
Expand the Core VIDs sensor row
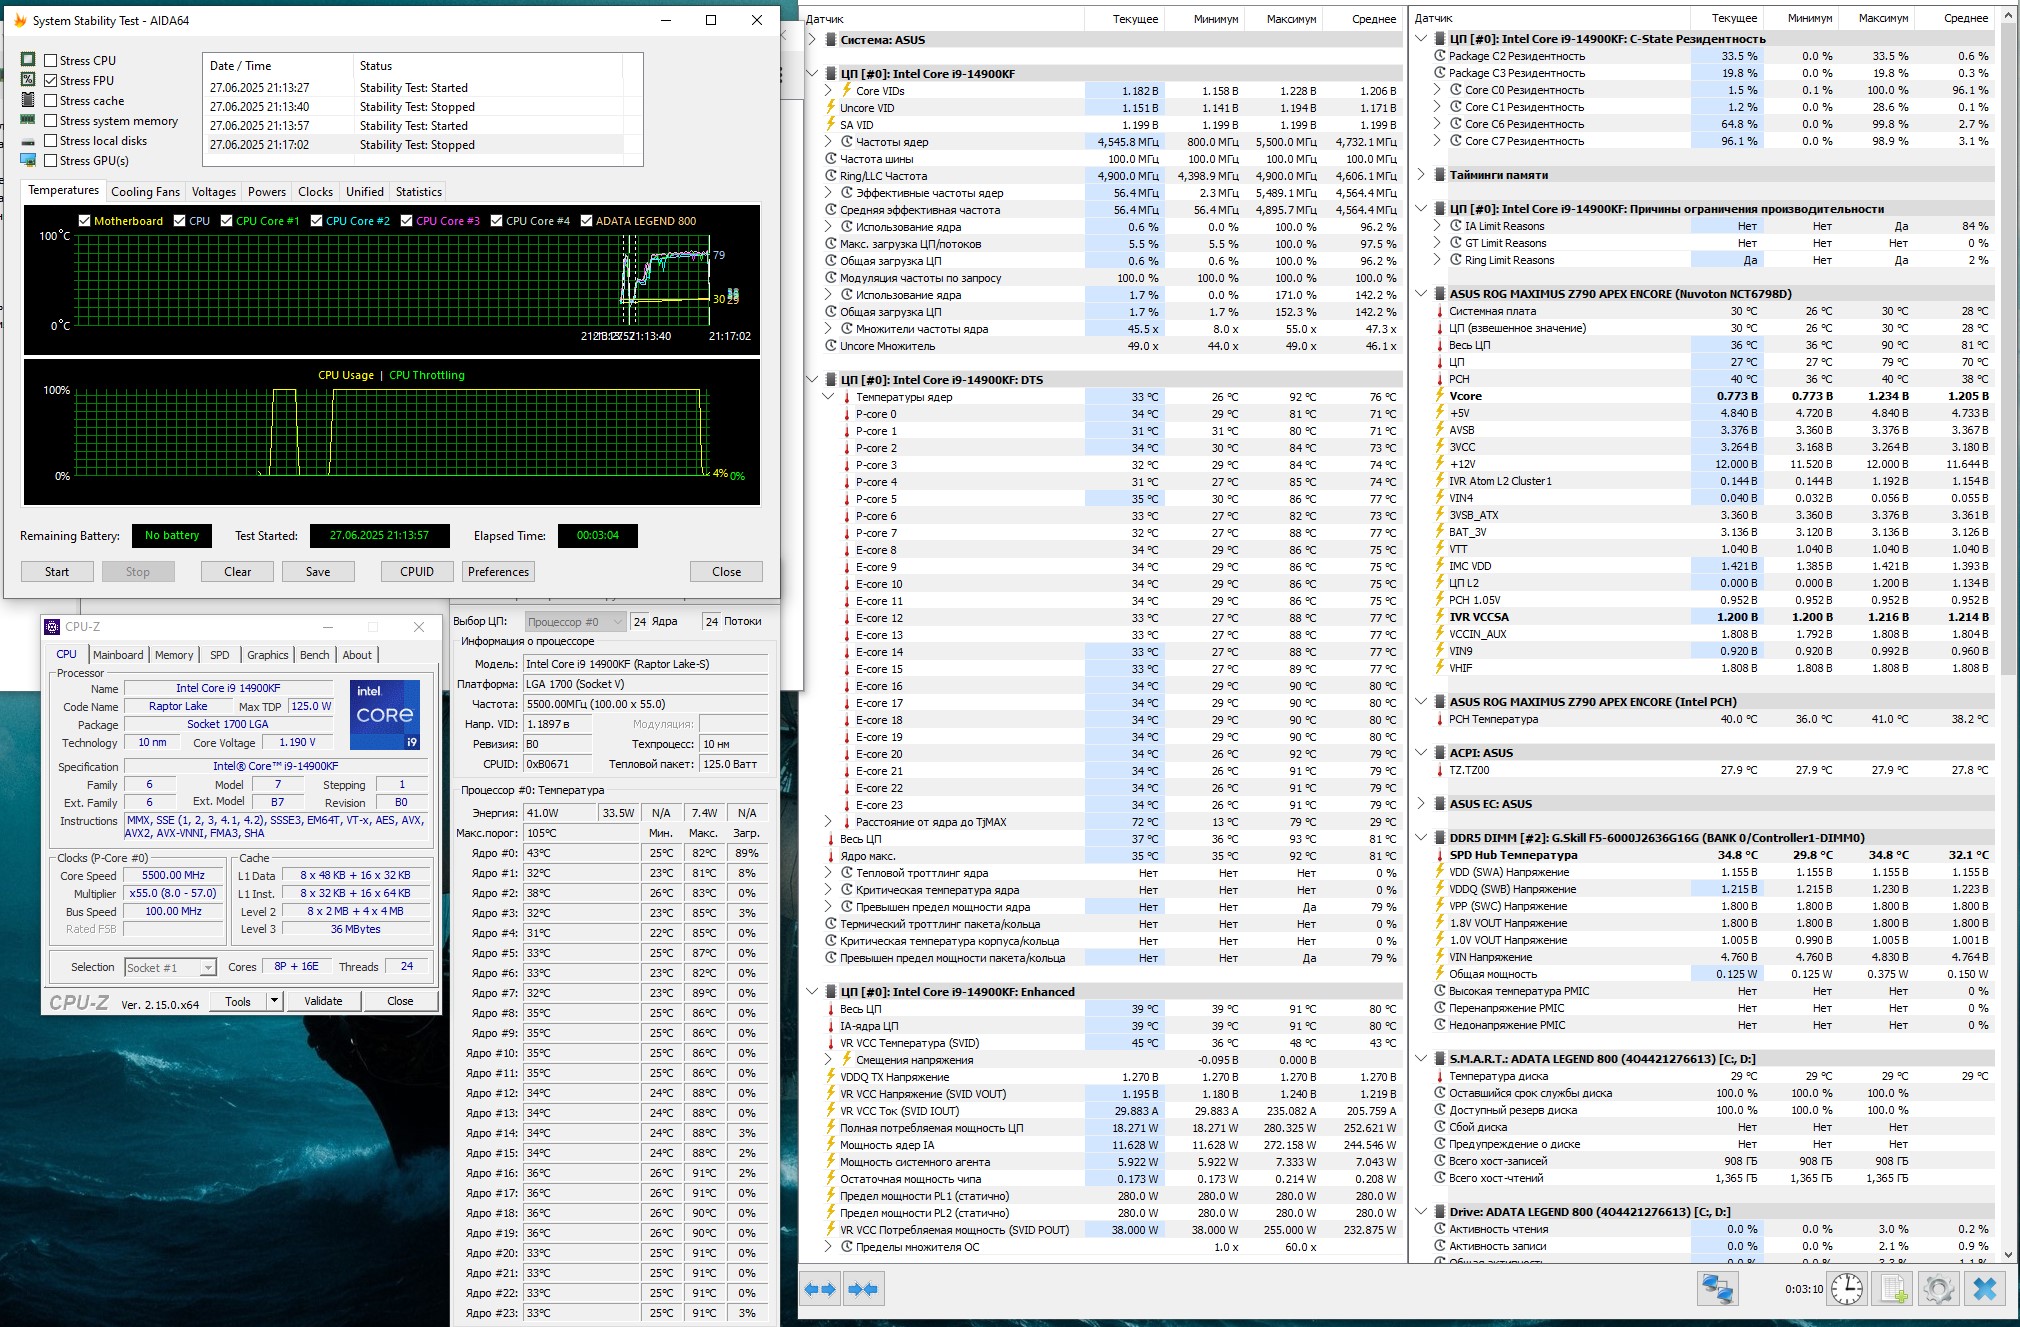click(x=829, y=91)
